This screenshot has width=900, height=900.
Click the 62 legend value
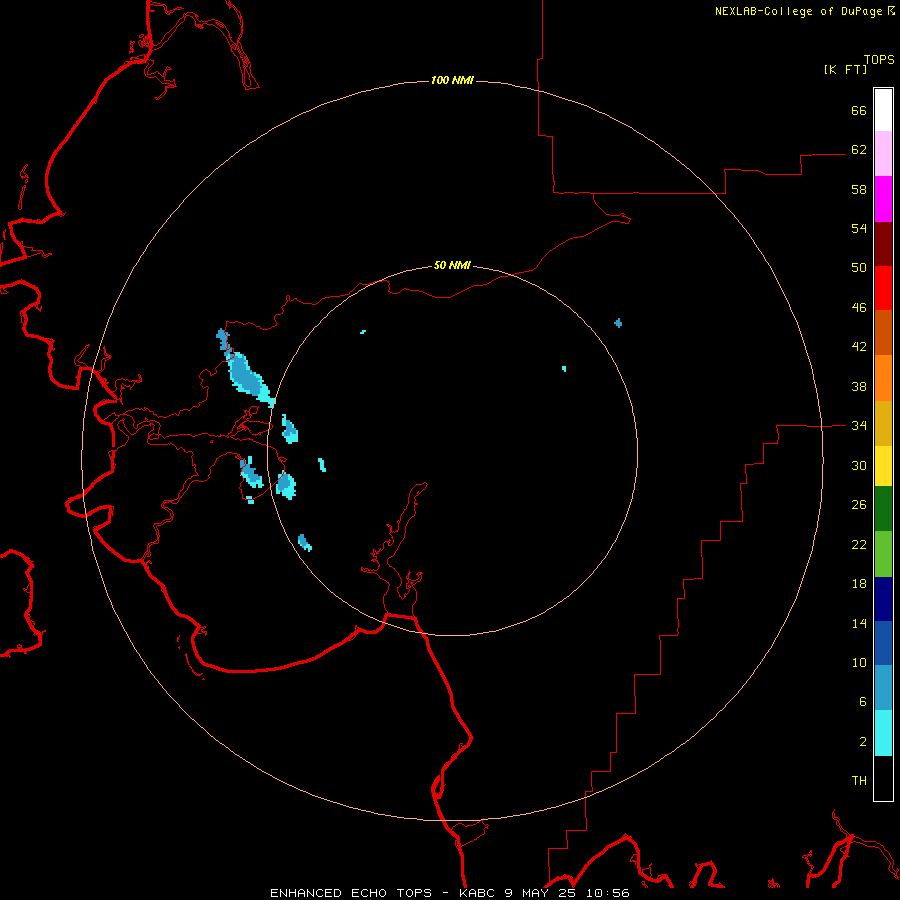click(x=859, y=149)
